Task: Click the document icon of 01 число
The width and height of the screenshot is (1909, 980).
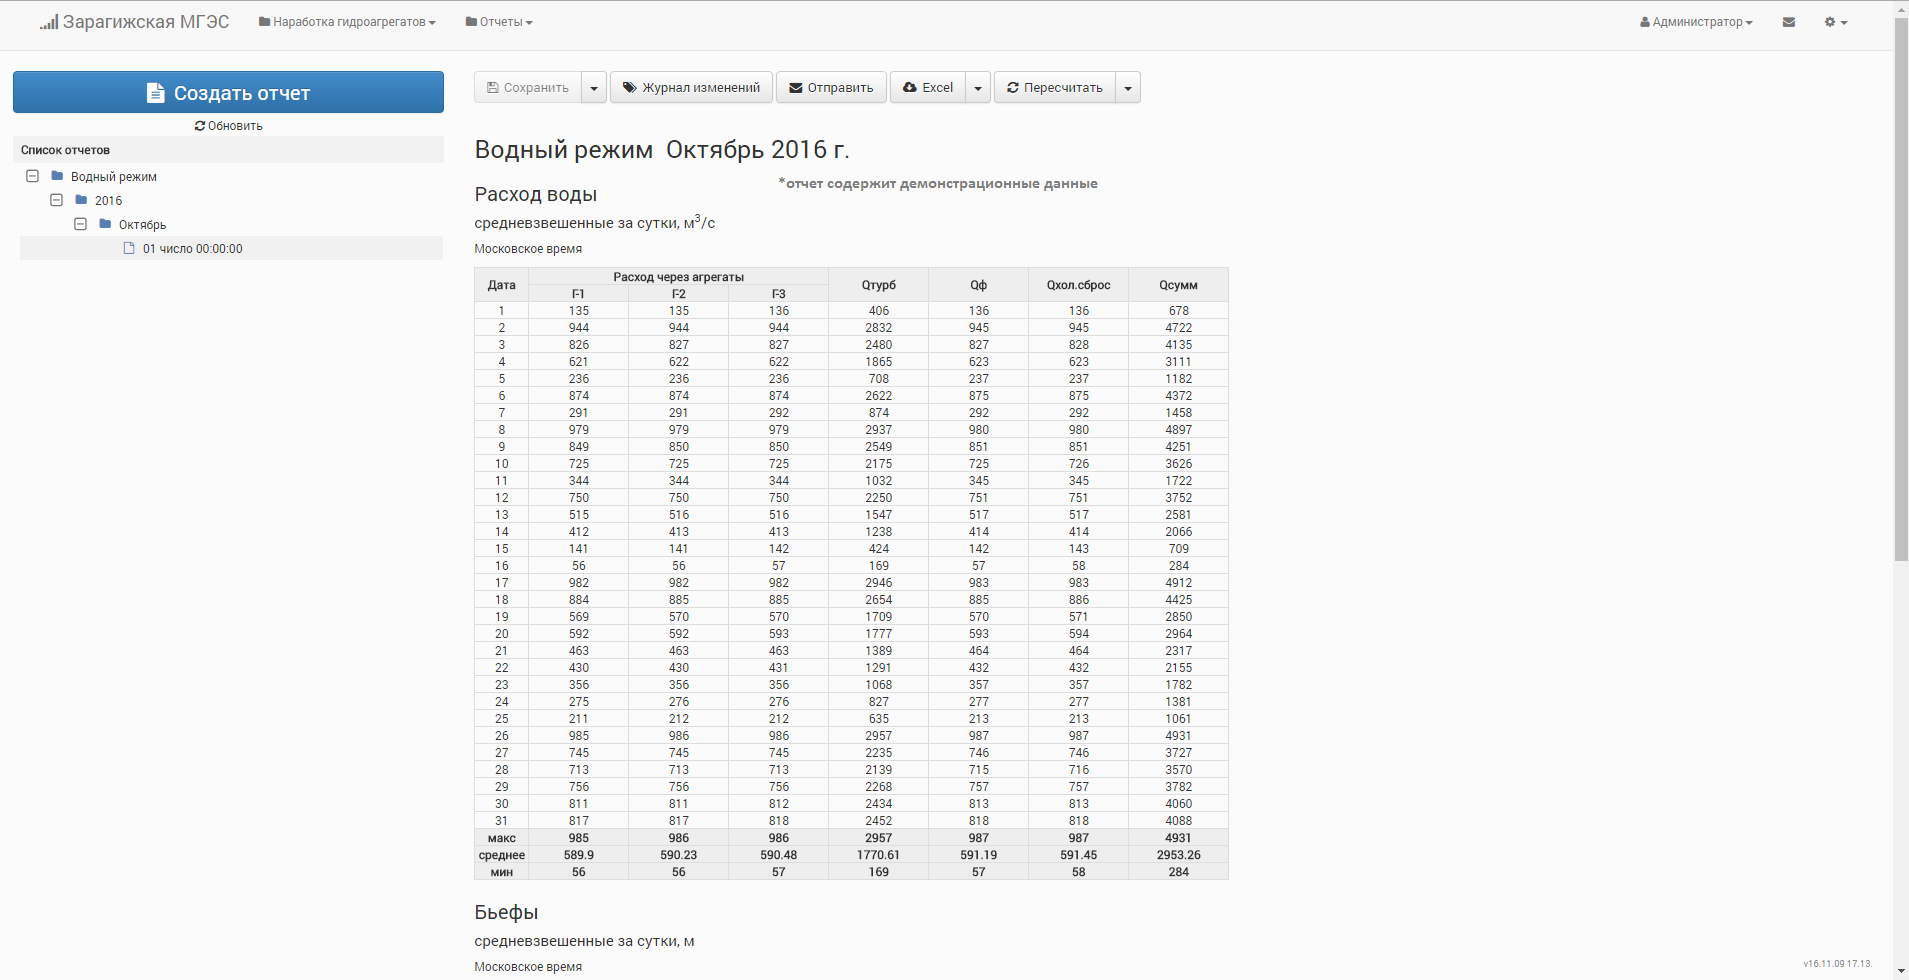Action: (129, 248)
